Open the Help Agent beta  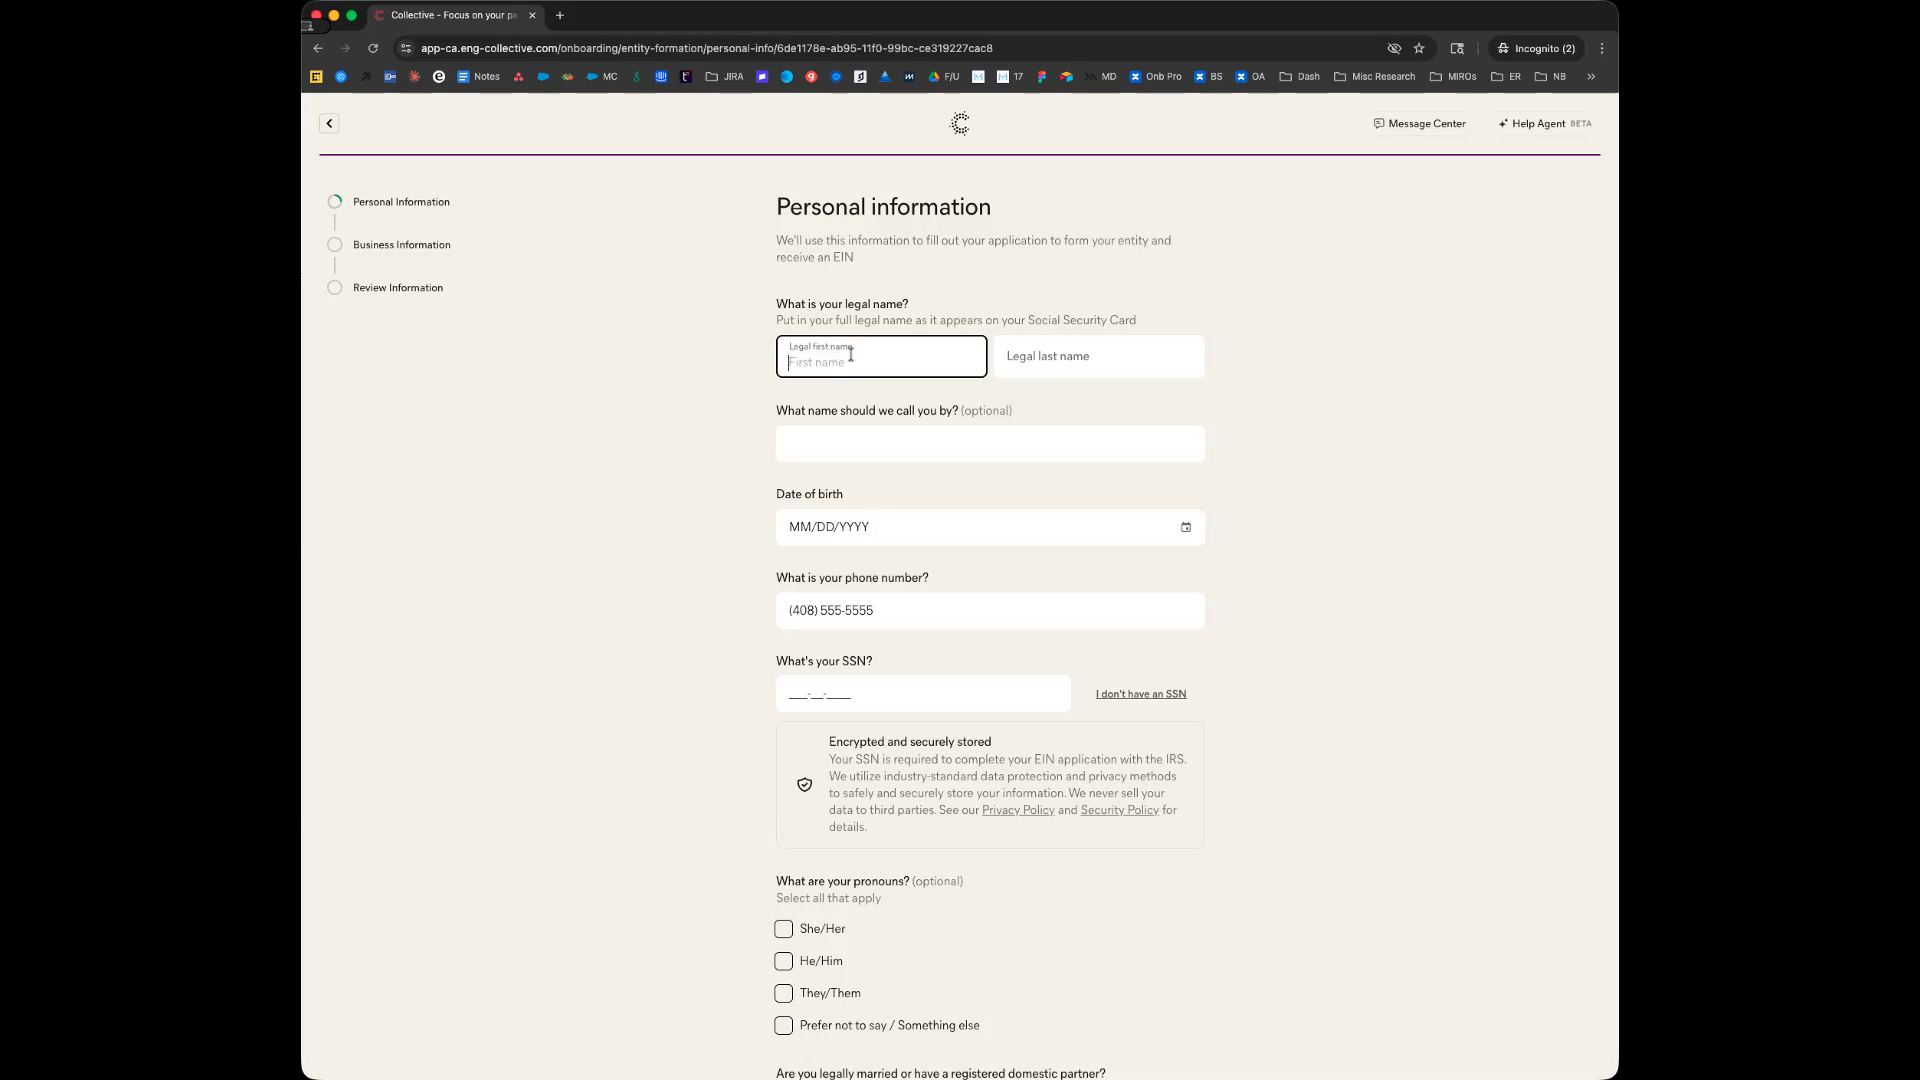click(x=1544, y=123)
